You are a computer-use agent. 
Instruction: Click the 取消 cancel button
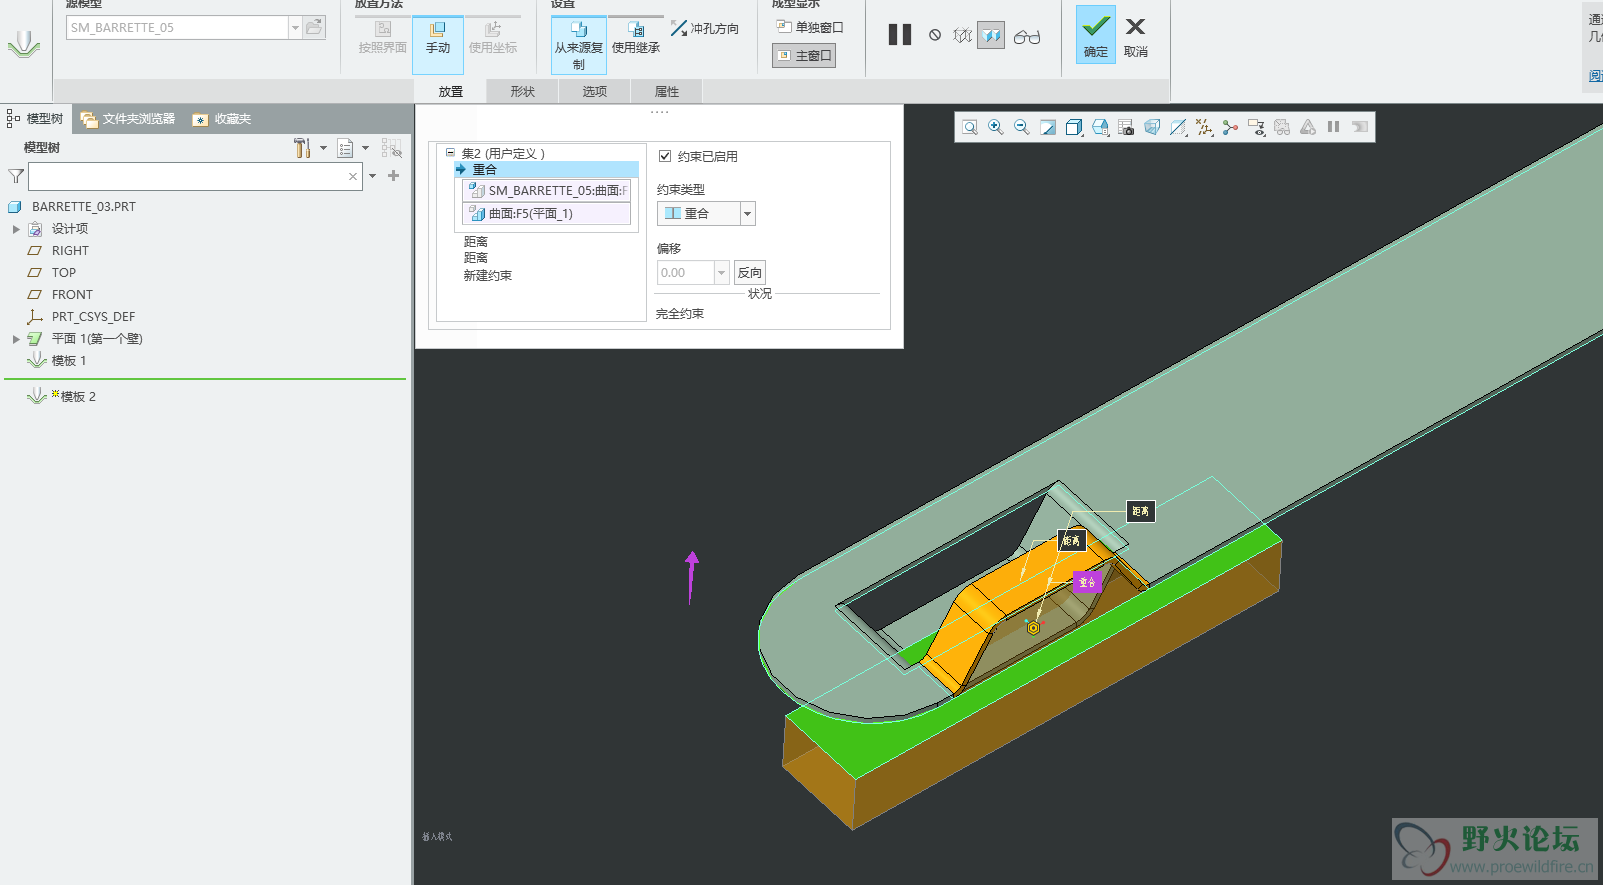coord(1136,37)
